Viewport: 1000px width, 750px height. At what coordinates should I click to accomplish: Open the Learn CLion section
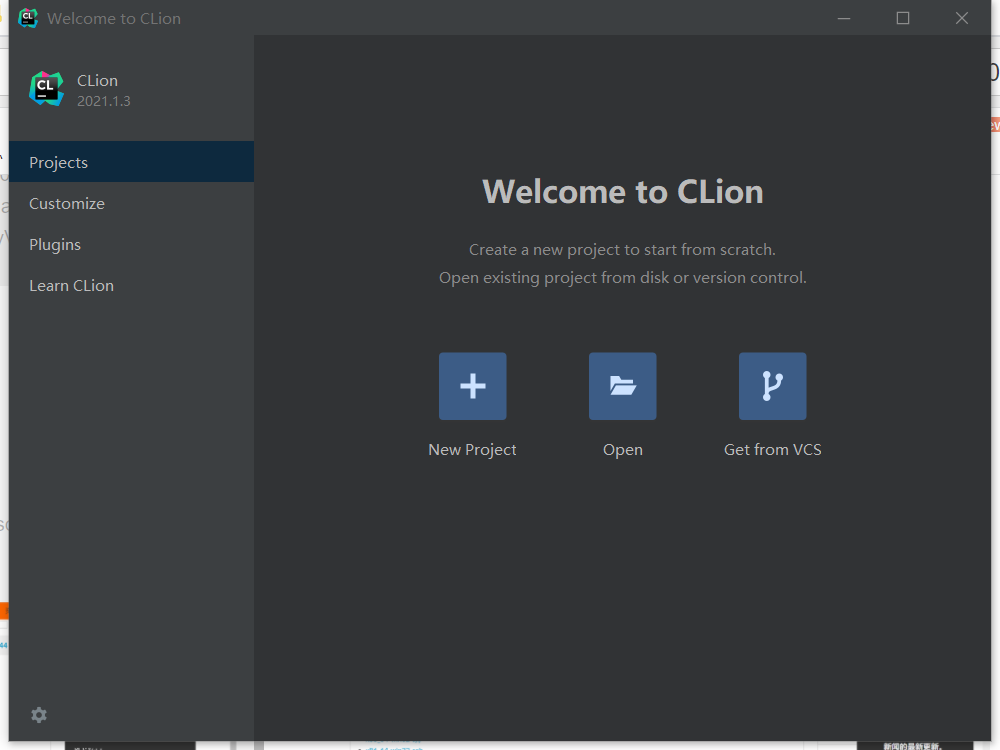[71, 285]
